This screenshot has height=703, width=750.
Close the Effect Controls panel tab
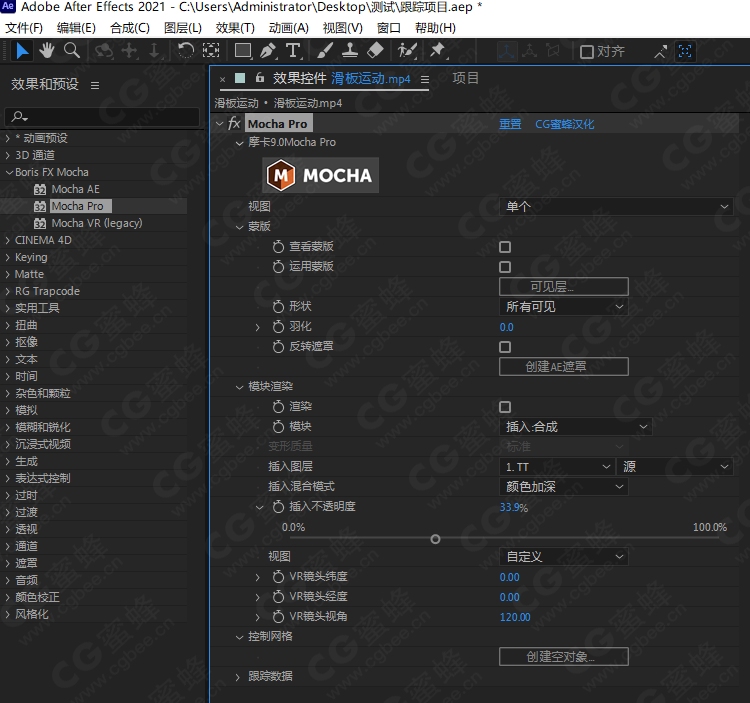(222, 79)
